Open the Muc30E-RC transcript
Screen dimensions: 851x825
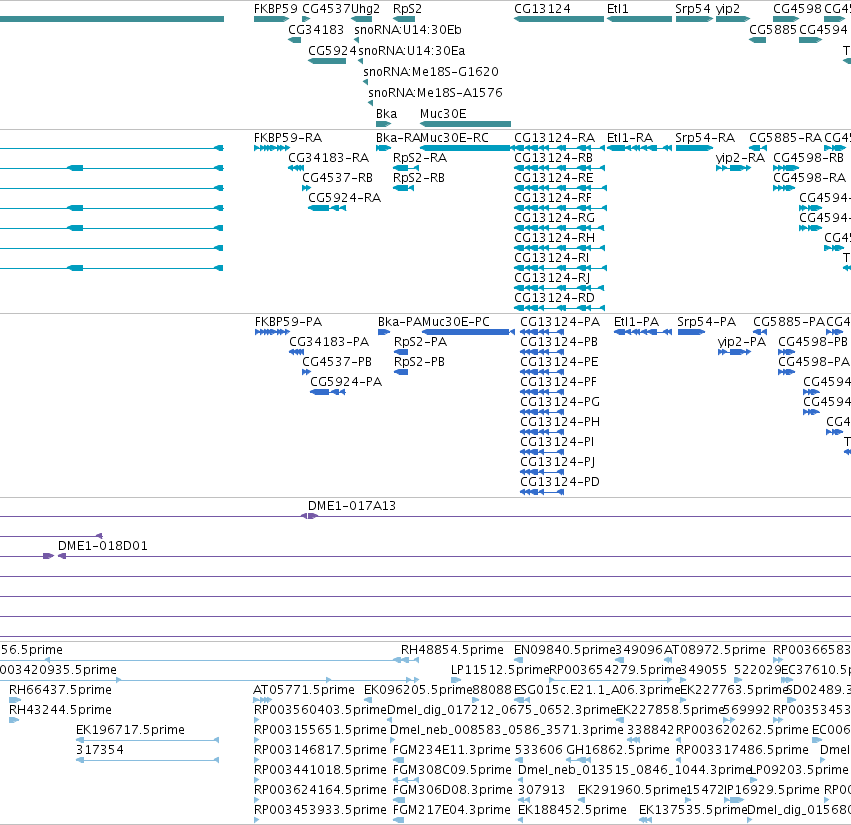pos(454,138)
